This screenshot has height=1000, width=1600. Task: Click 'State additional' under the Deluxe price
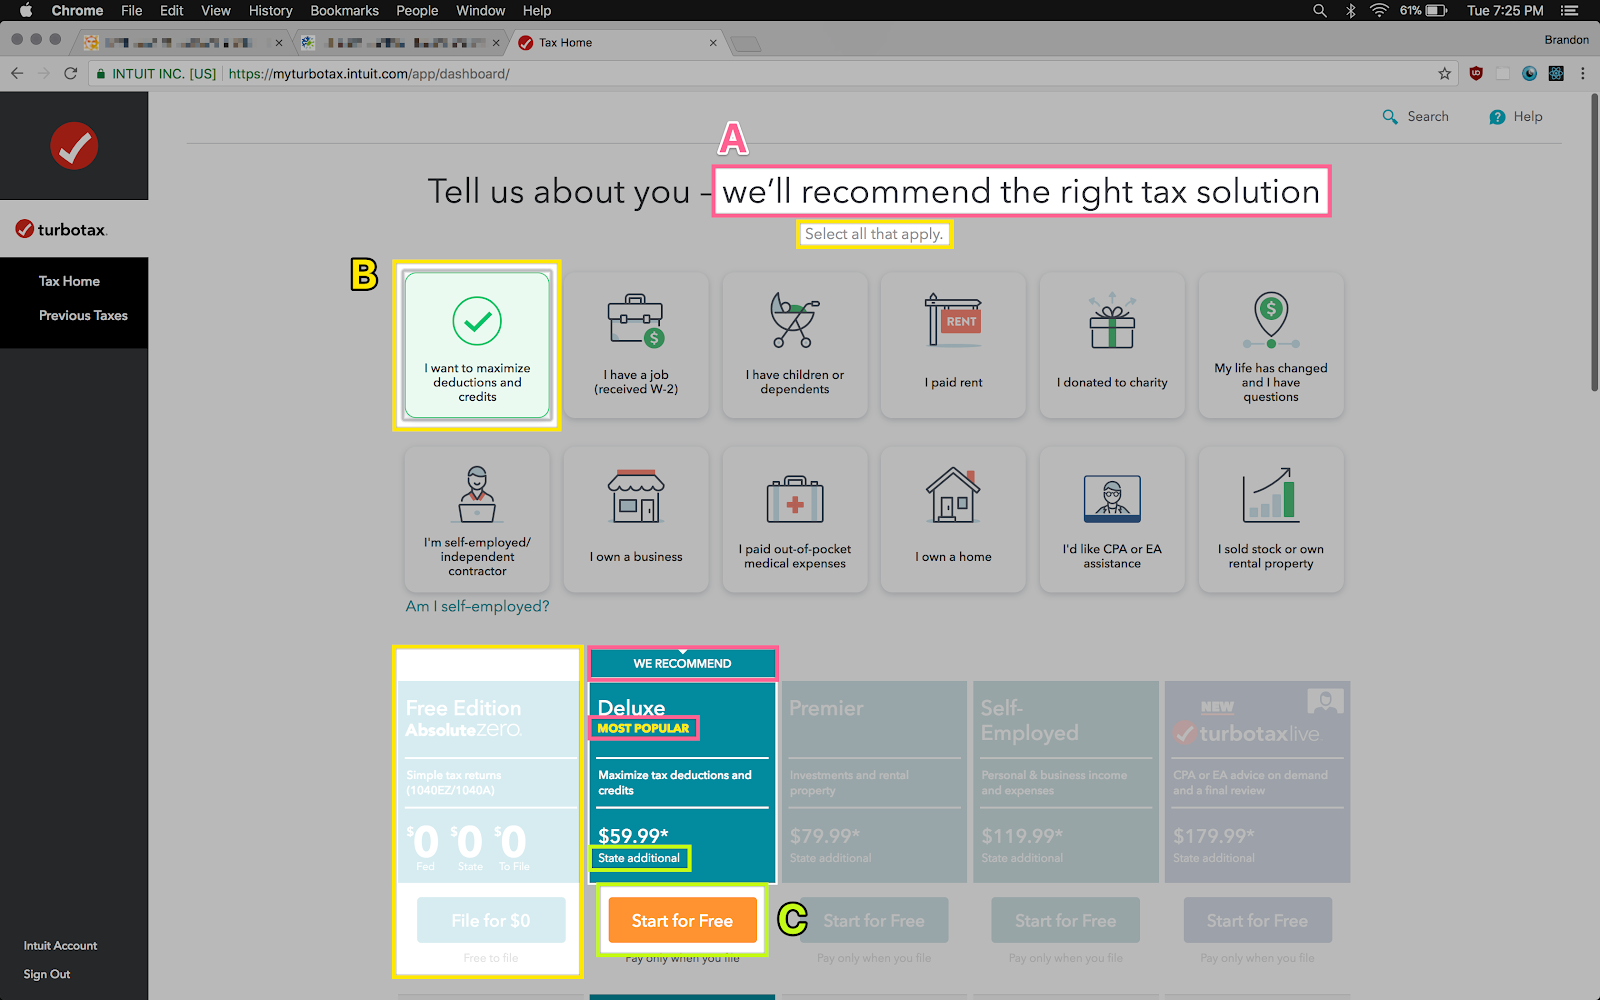tap(639, 858)
